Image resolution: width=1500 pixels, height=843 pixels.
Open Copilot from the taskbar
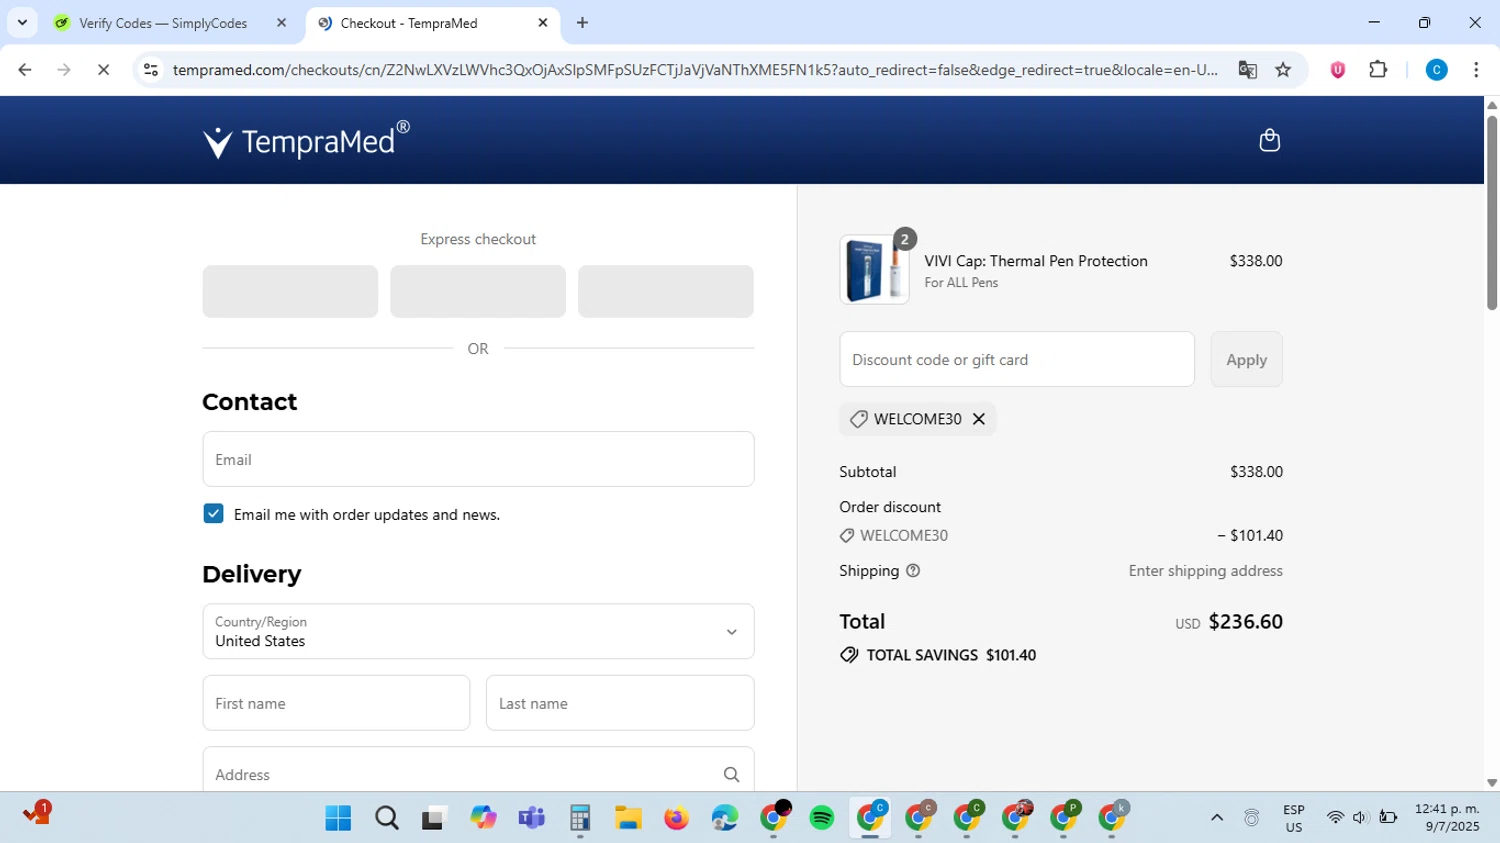[483, 818]
